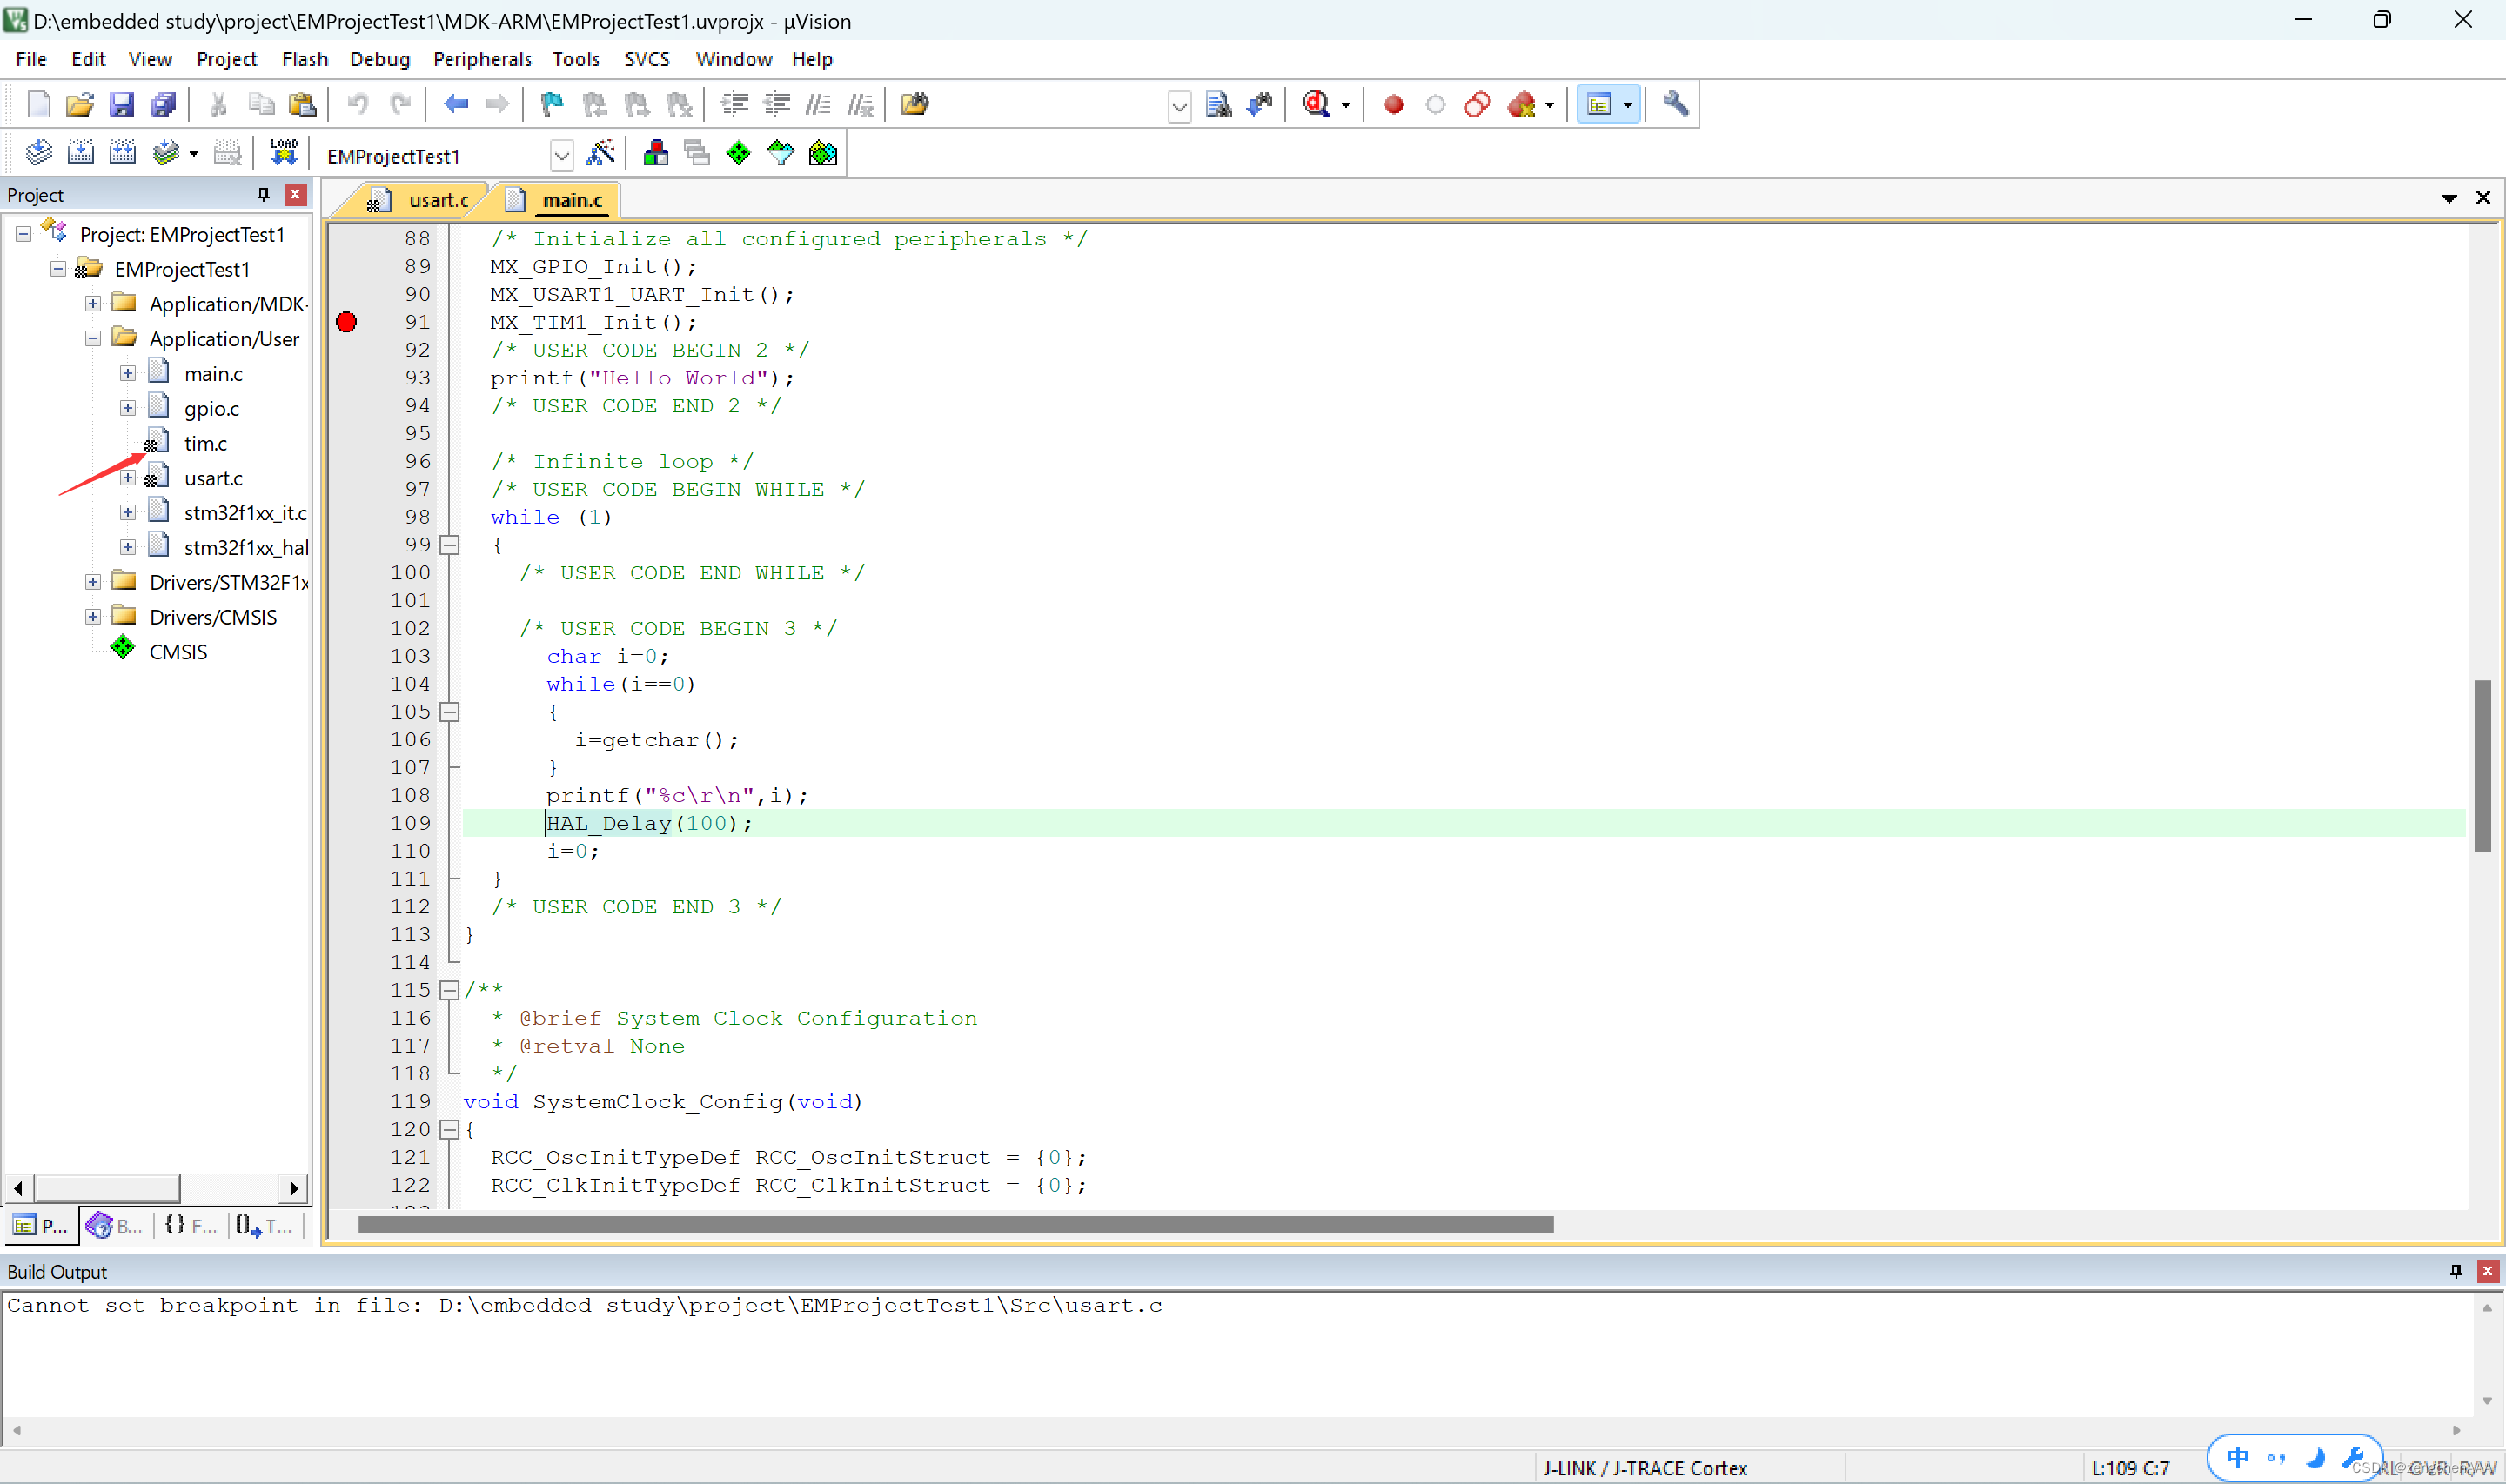This screenshot has height=1484, width=2506.
Task: Download to flash with LOAD icon
Action: tap(284, 153)
